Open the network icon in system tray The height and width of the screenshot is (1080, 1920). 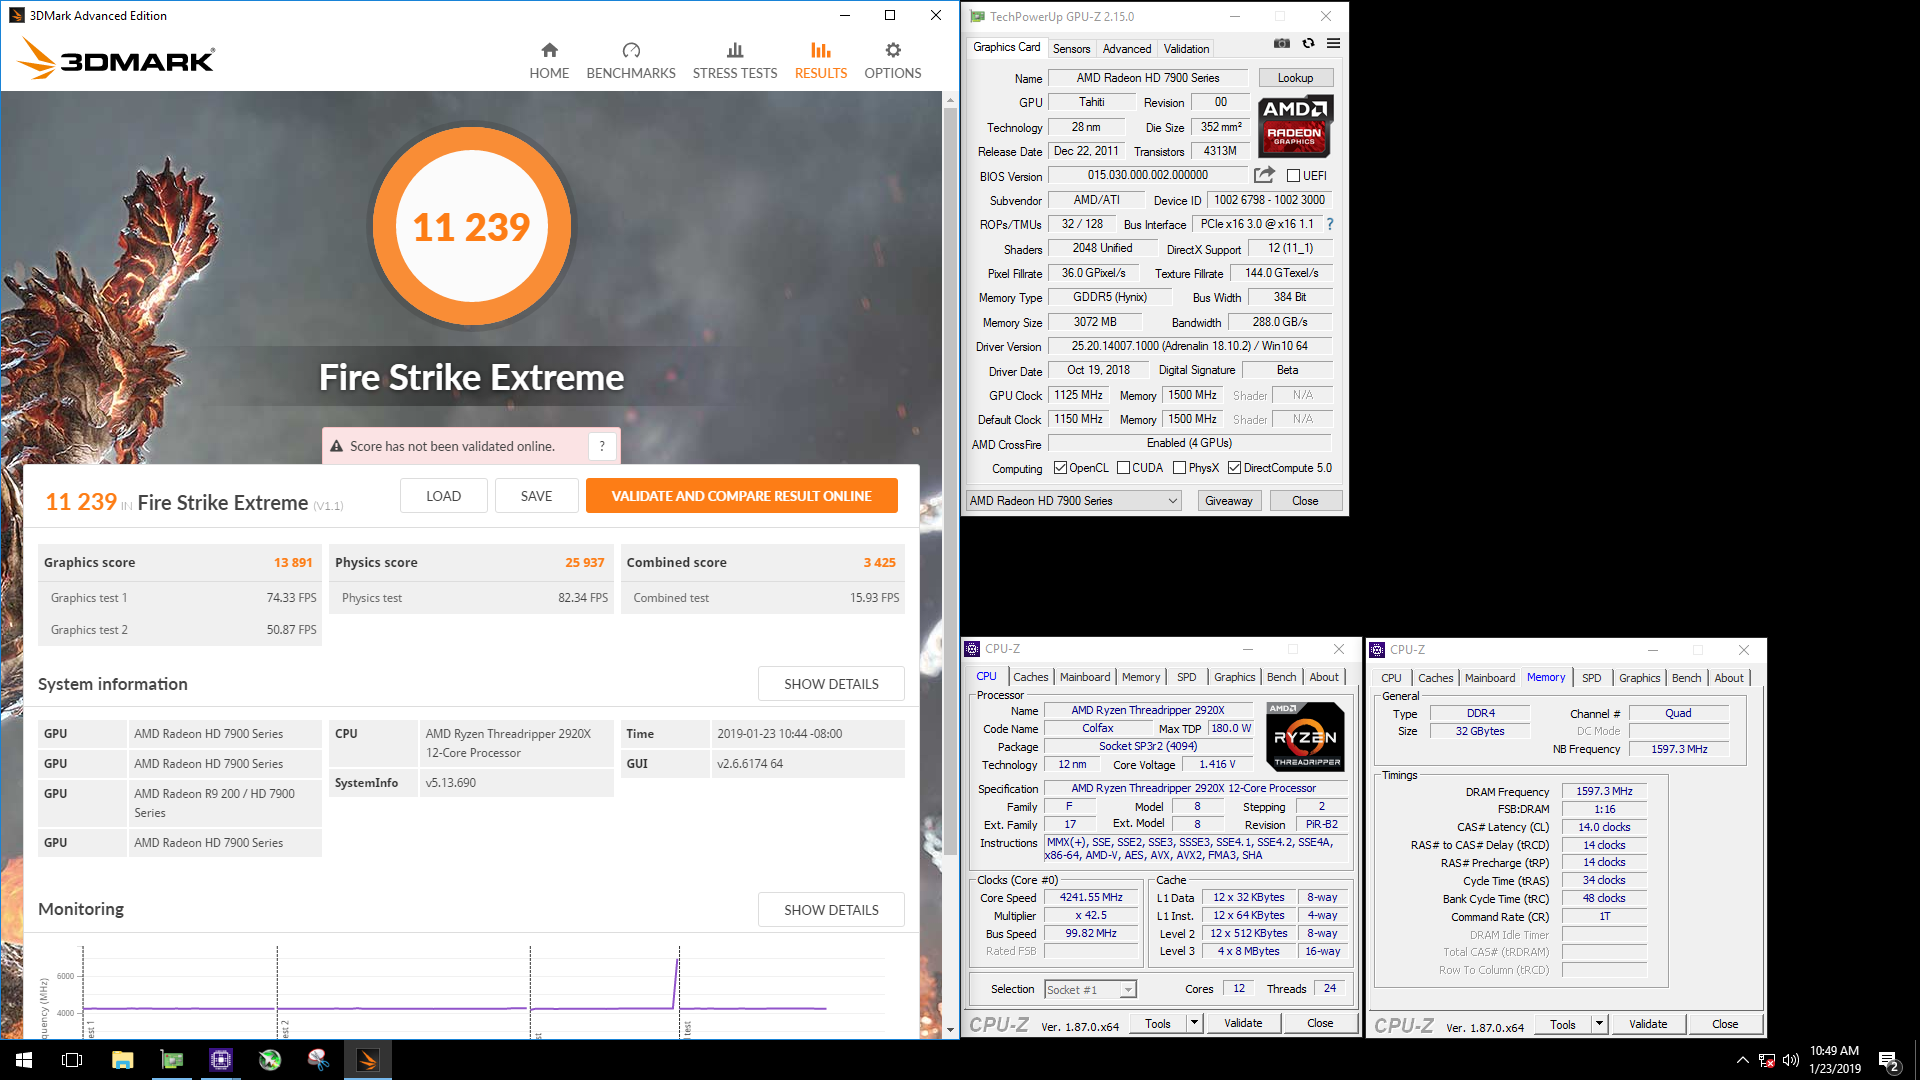click(x=1767, y=1060)
